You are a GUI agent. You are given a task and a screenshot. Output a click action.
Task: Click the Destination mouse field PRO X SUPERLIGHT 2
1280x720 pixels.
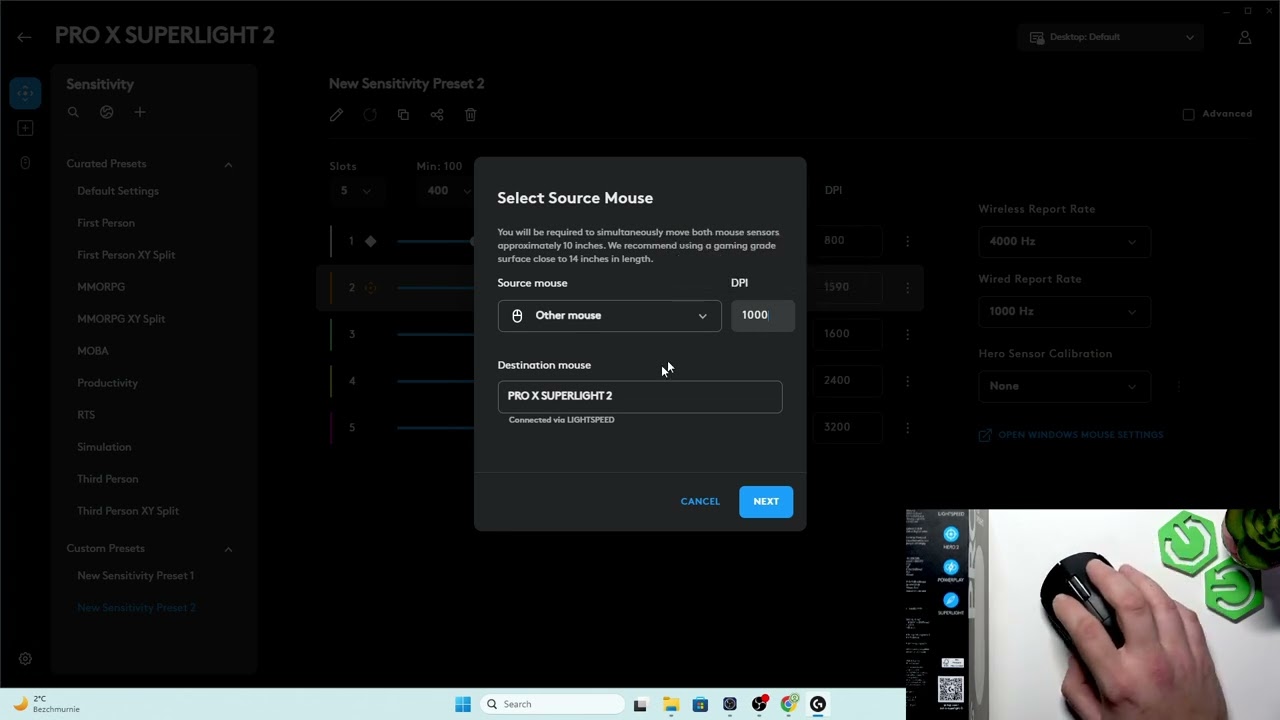(640, 397)
